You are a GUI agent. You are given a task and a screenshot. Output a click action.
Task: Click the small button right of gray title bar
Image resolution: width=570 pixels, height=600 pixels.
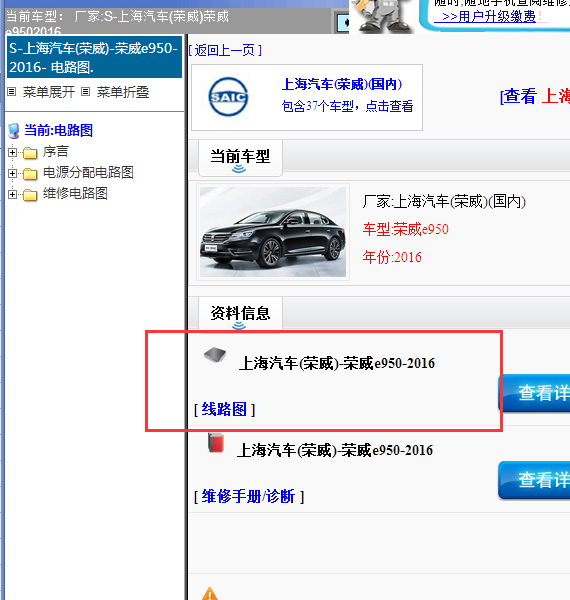coord(342,23)
